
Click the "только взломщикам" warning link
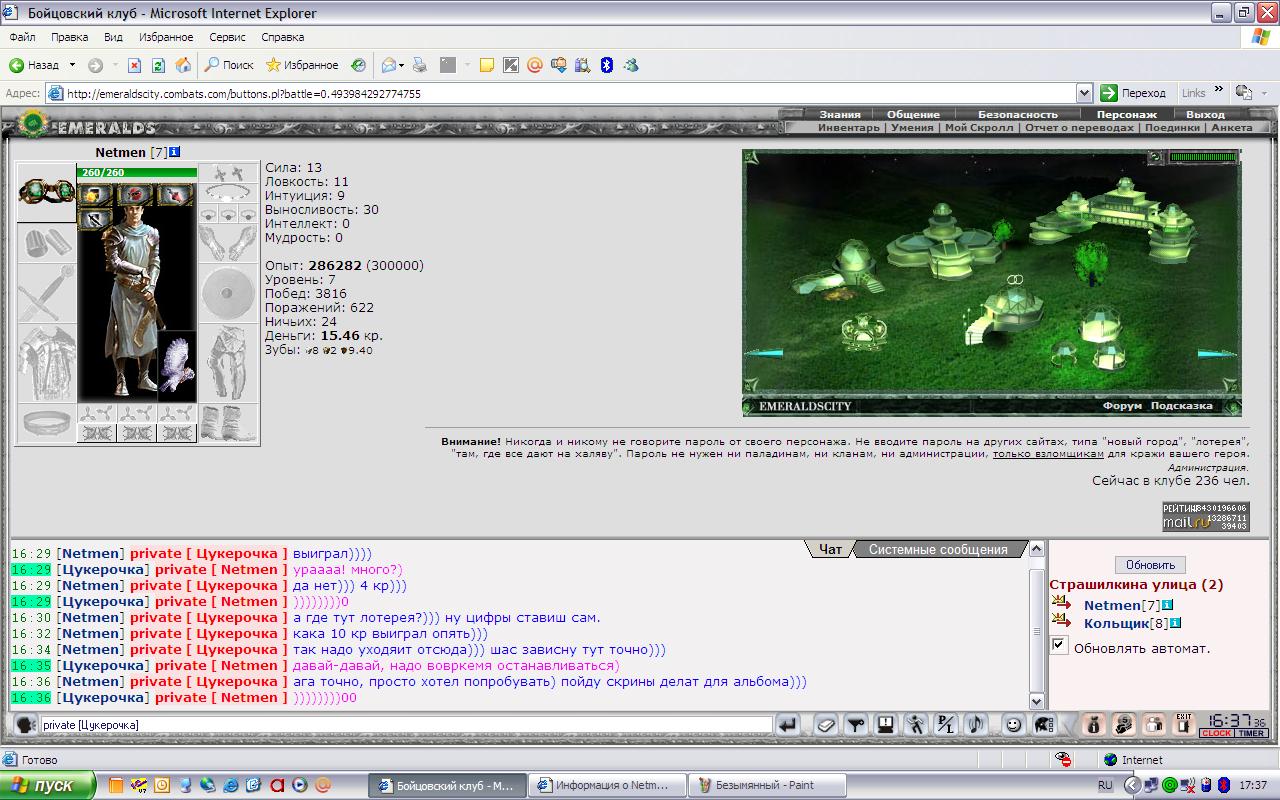coord(1048,454)
